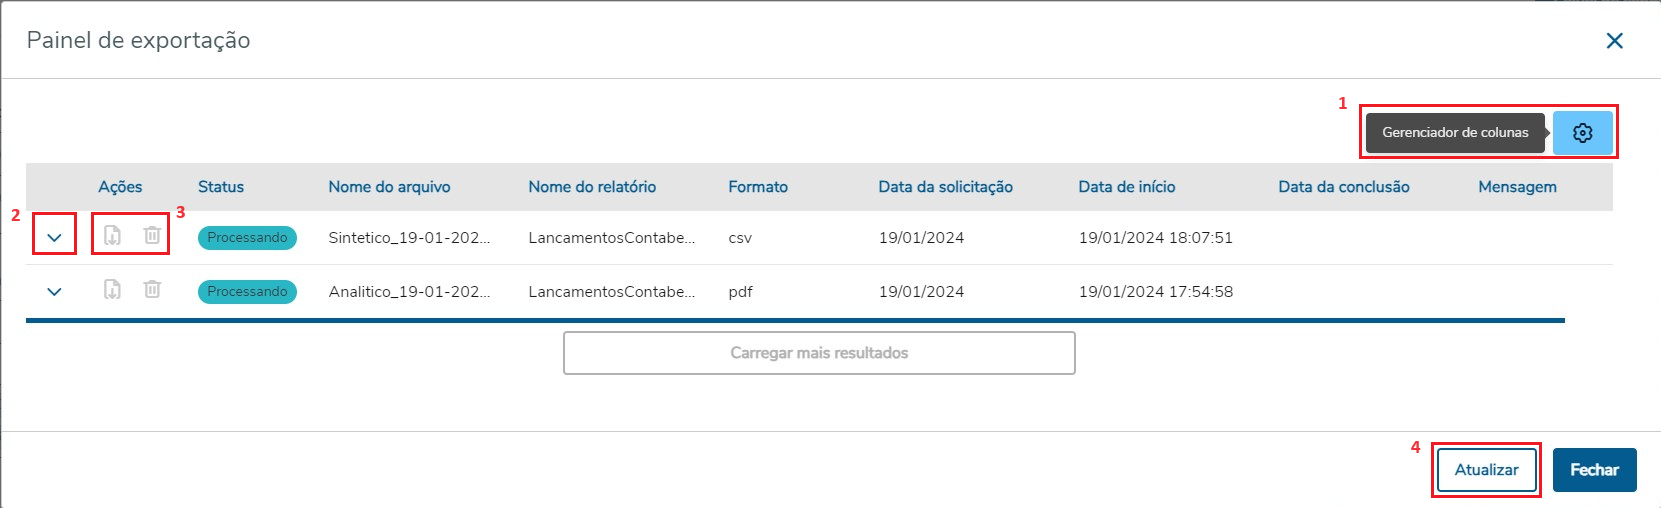This screenshot has height=508, width=1661.
Task: Download the Sintetico csv export file
Action: click(113, 236)
